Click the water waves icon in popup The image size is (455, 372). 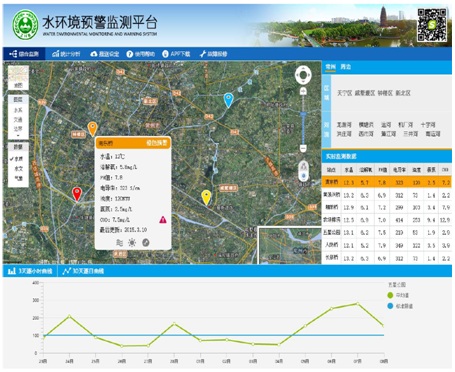pyautogui.click(x=119, y=243)
